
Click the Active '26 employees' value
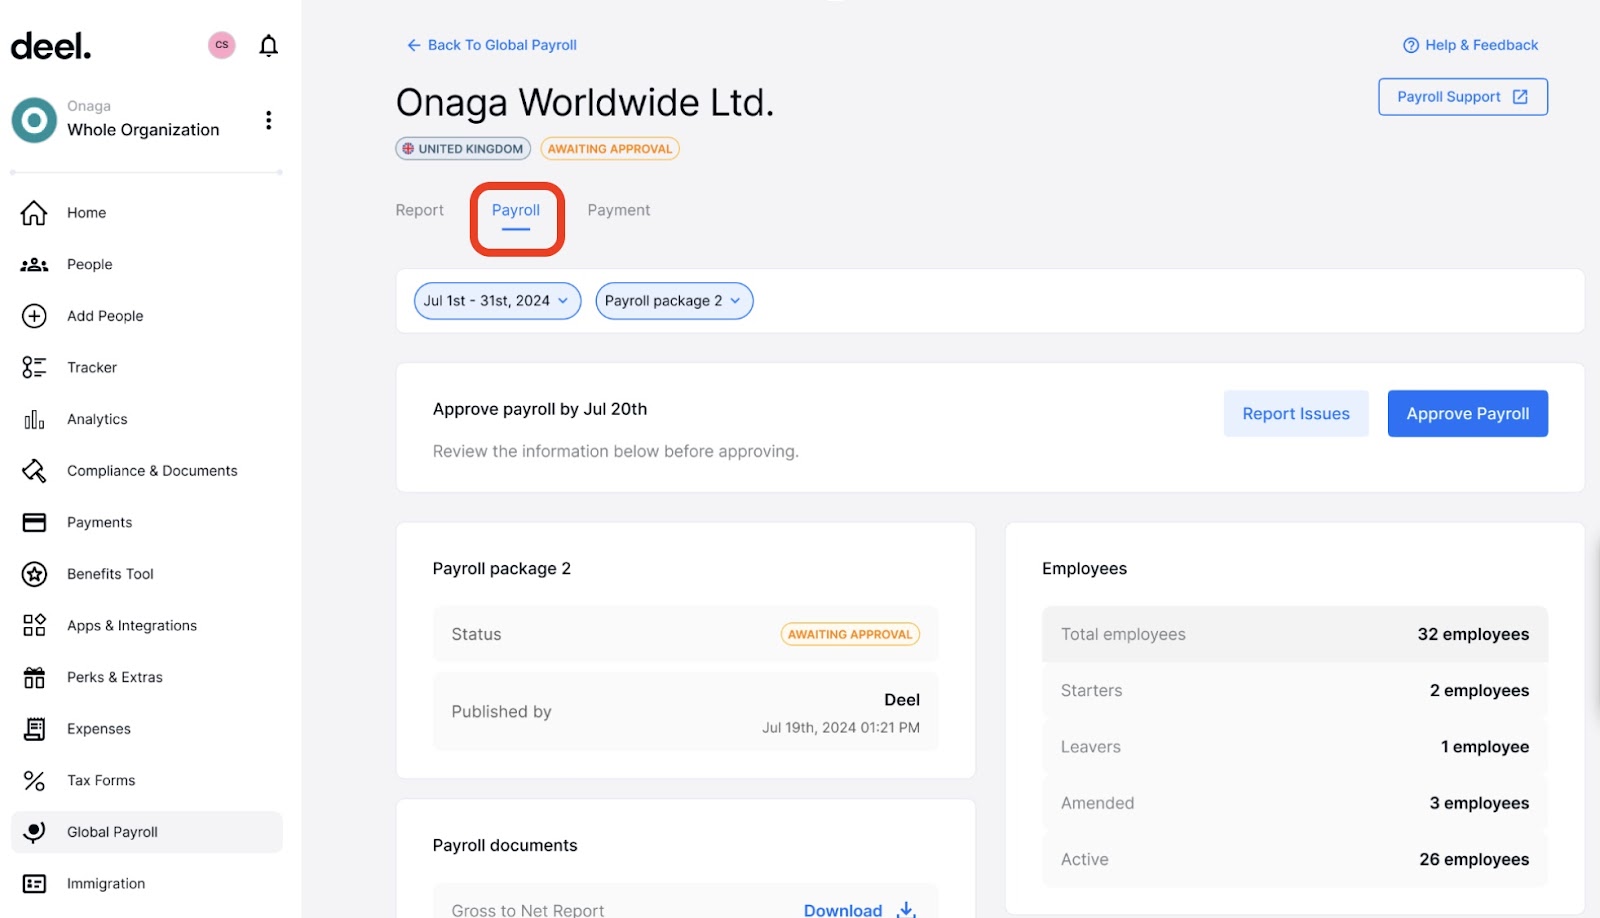pyautogui.click(x=1474, y=859)
